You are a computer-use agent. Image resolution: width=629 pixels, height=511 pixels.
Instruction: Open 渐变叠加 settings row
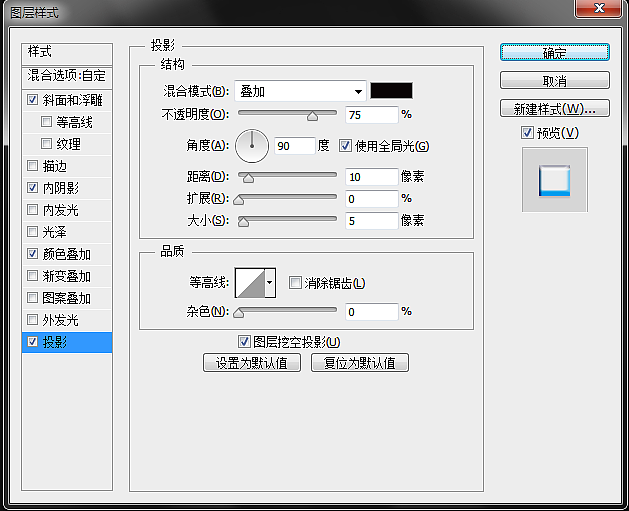point(67,276)
